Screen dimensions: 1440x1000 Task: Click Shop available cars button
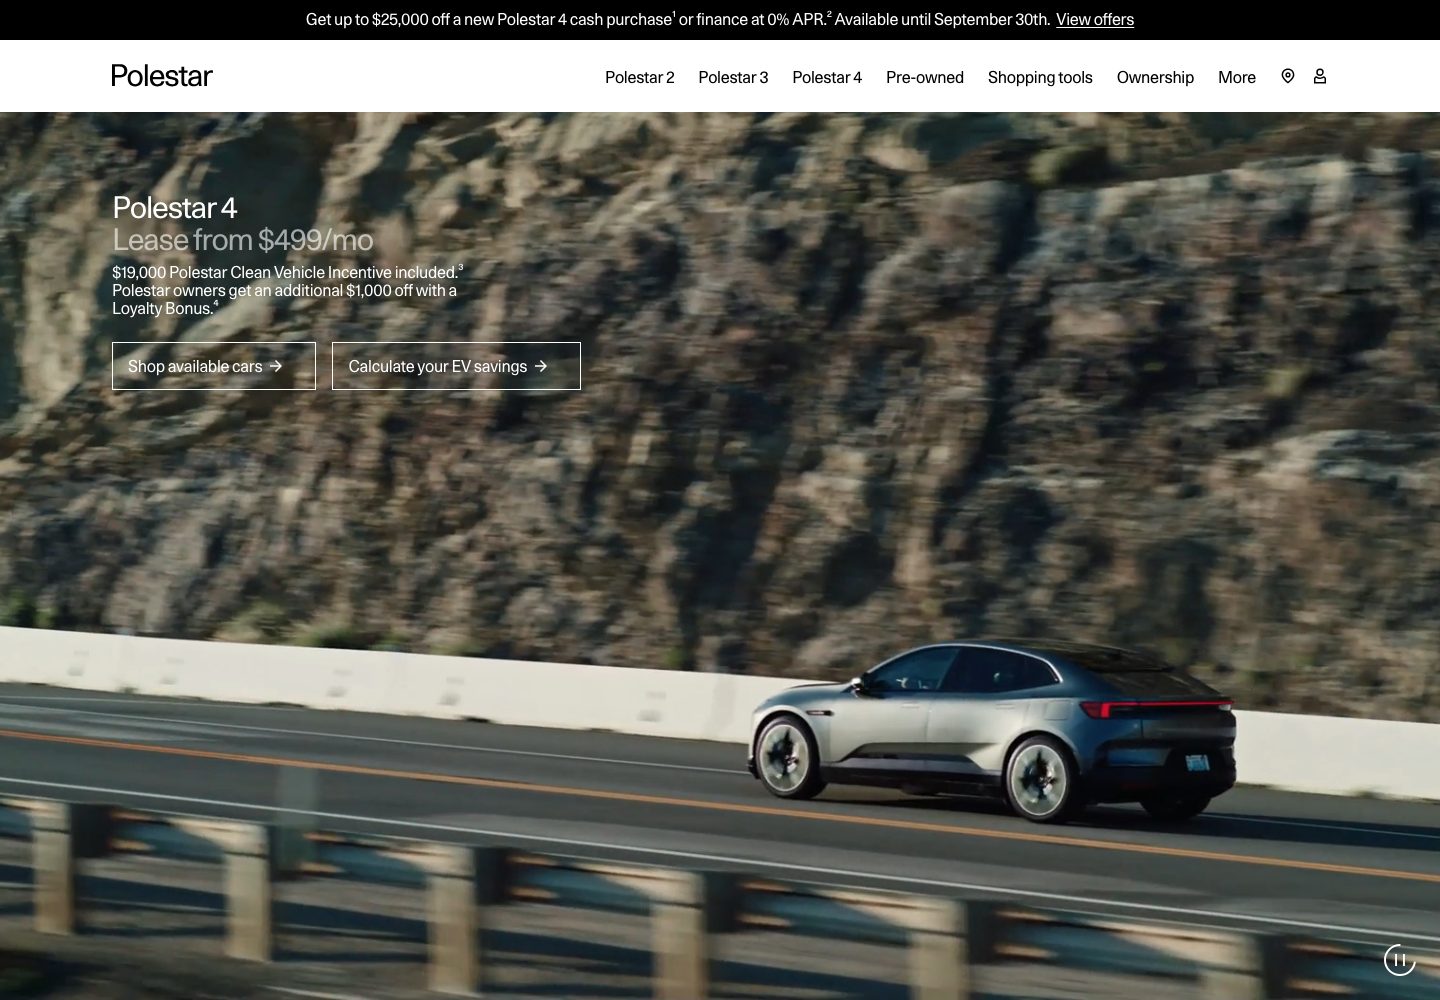(x=214, y=366)
